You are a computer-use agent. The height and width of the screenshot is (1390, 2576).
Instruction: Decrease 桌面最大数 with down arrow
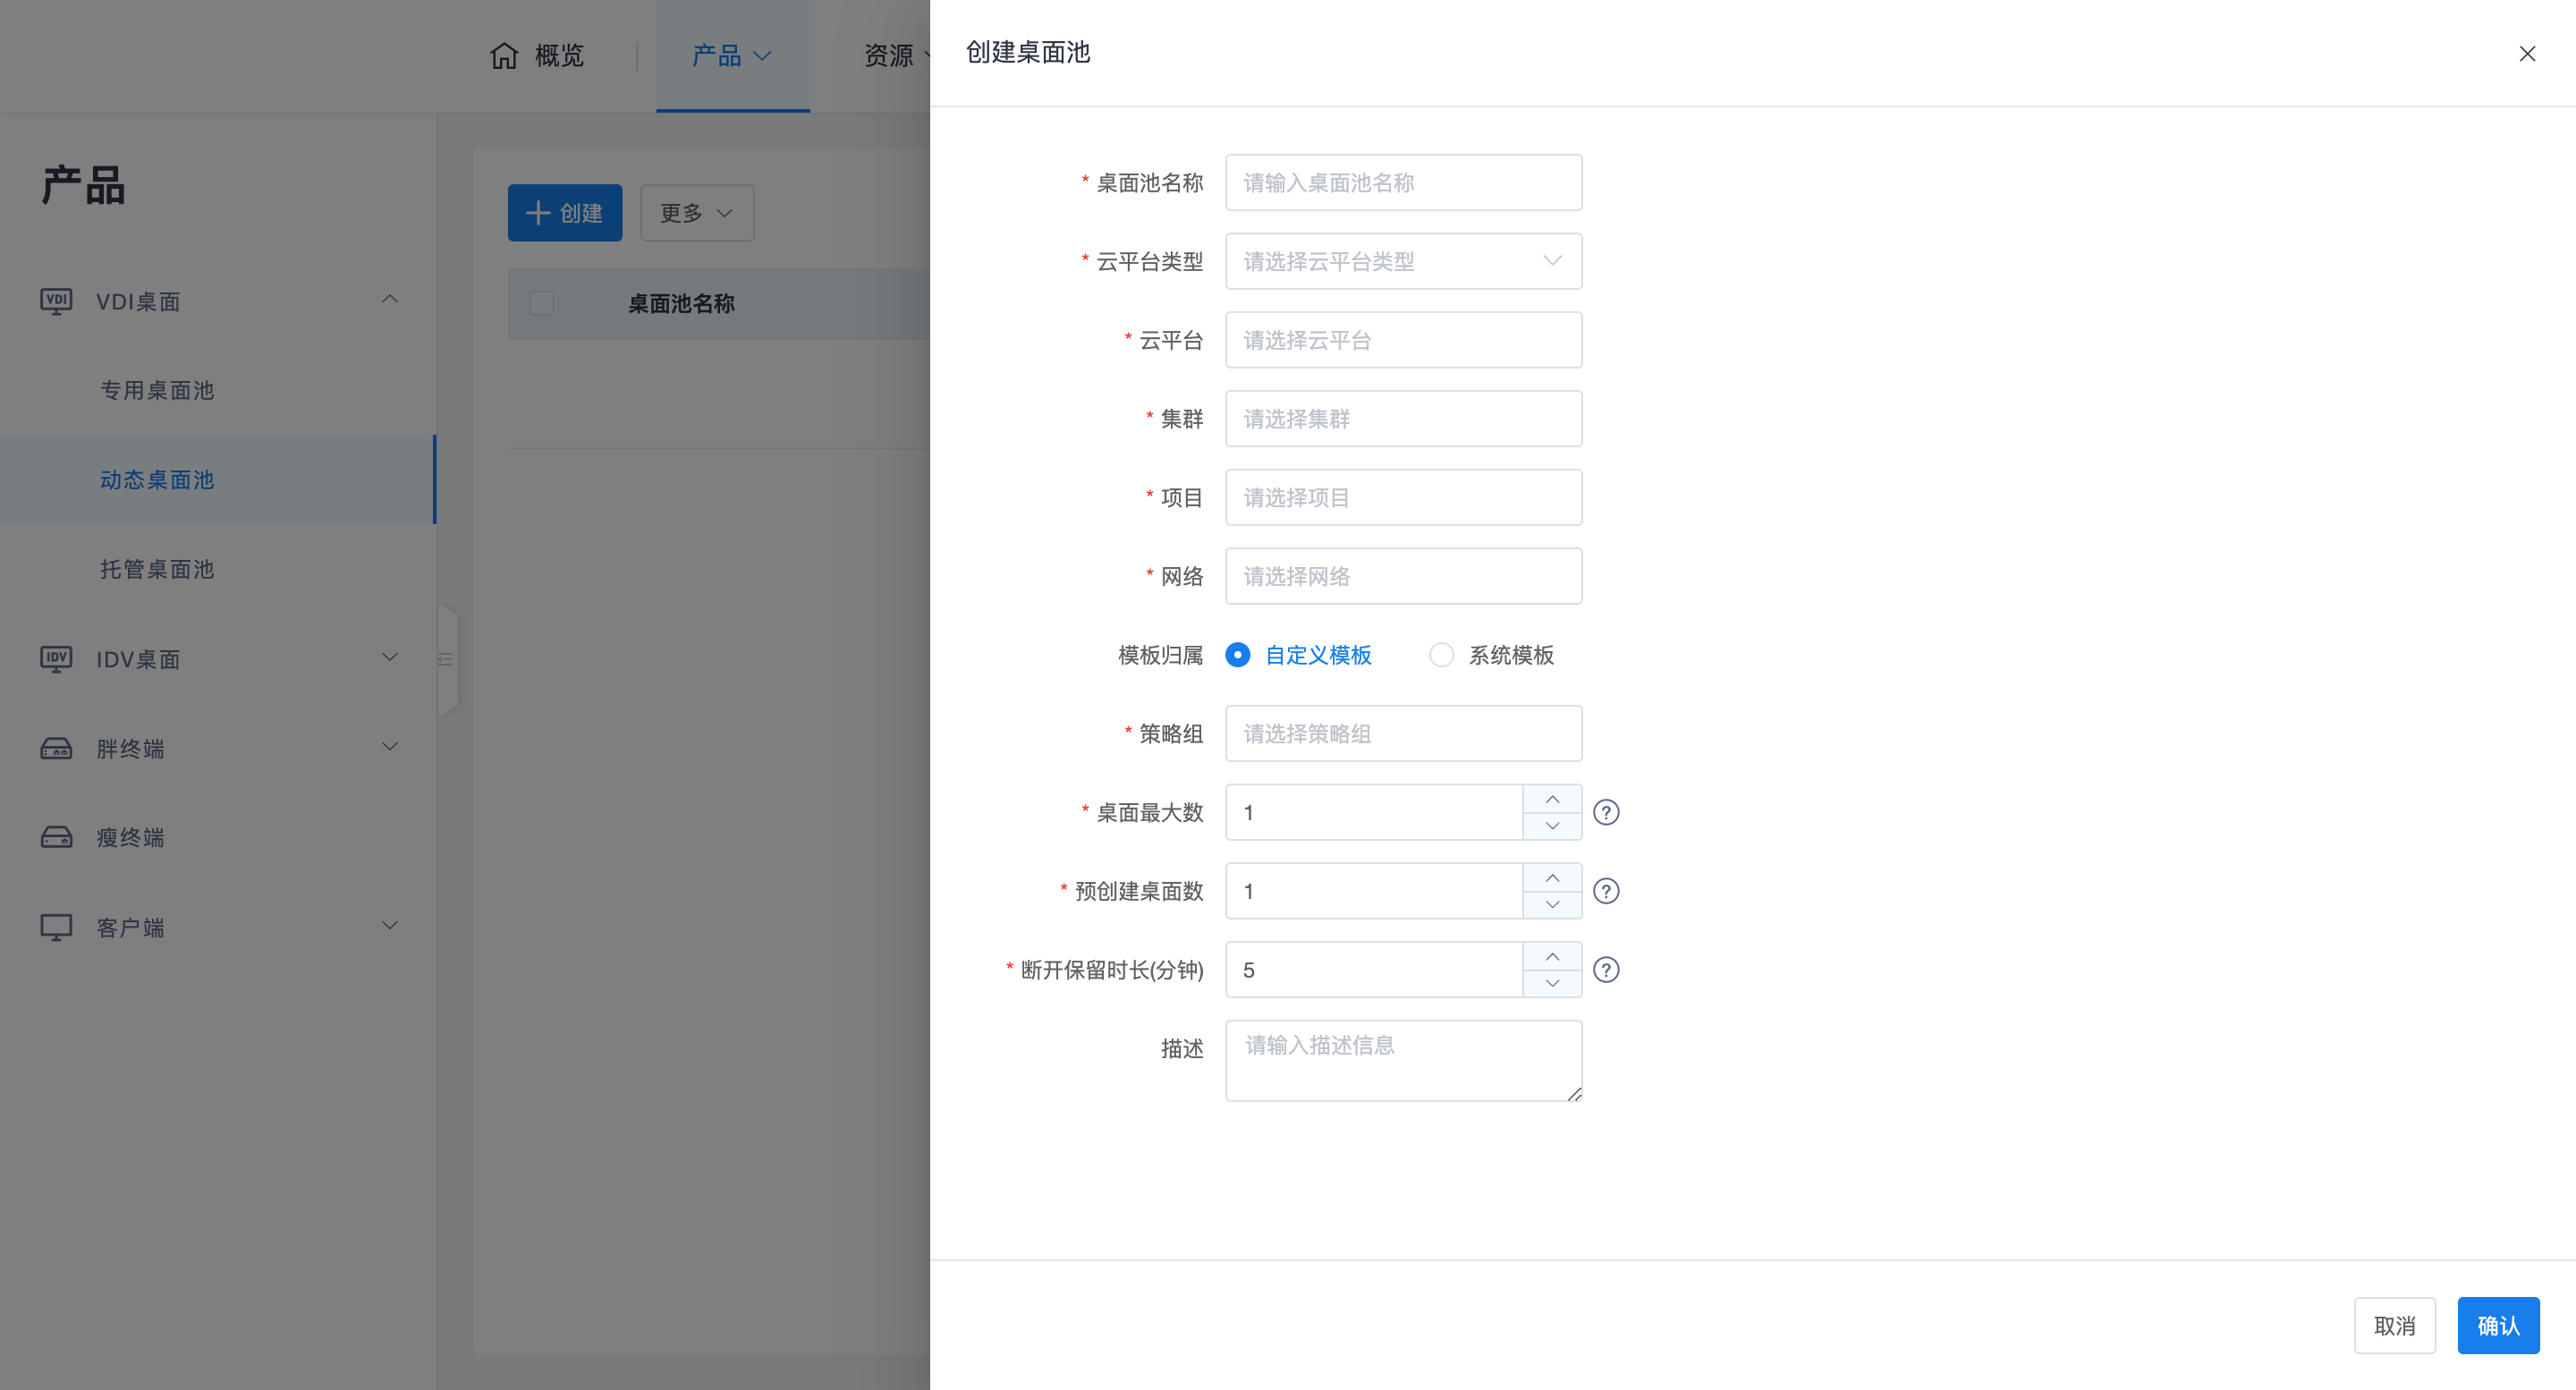(1552, 826)
